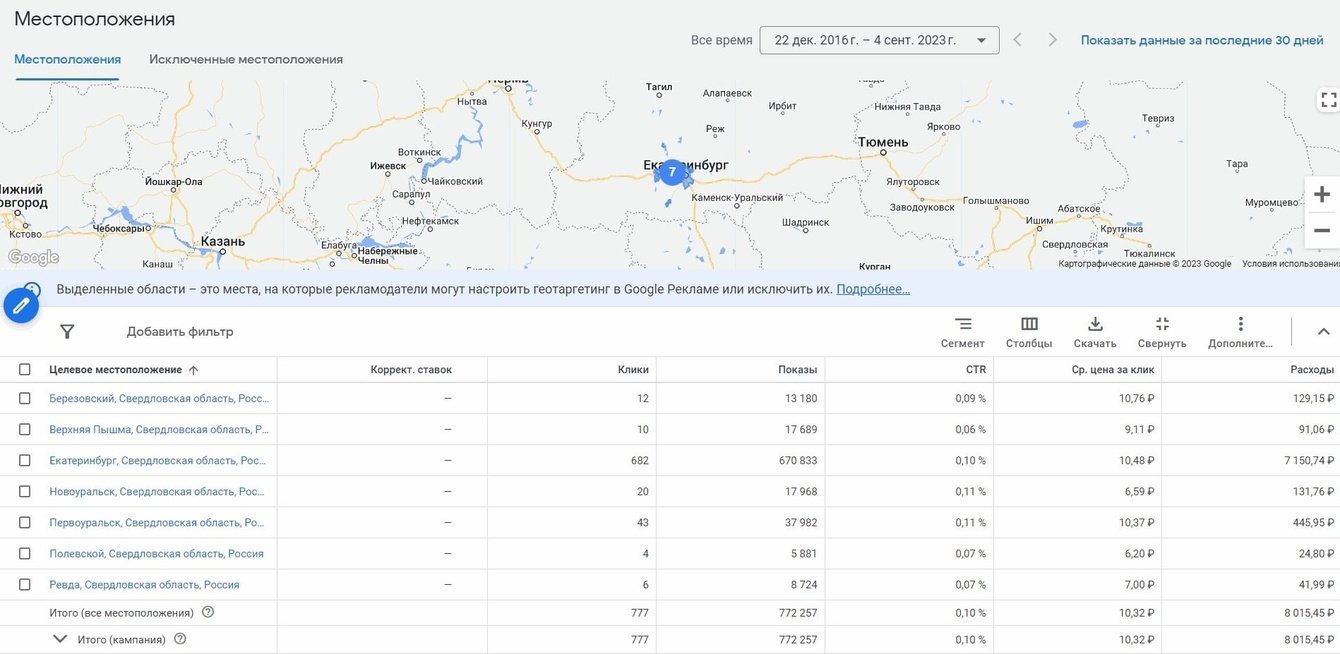Toggle the select-all header checkbox
This screenshot has height=654, width=1340.
pyautogui.click(x=25, y=370)
